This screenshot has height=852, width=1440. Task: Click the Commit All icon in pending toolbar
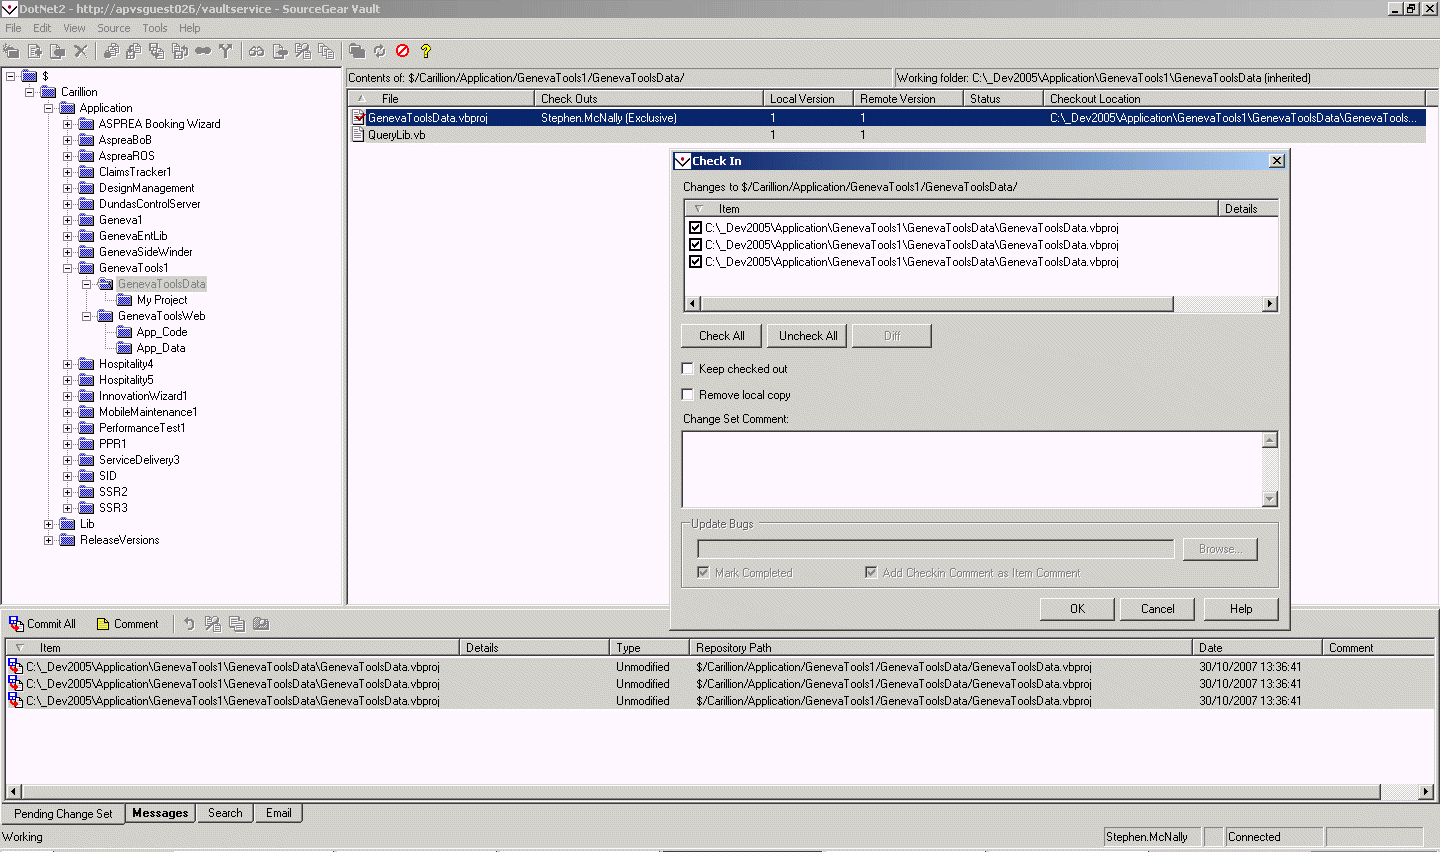coord(16,624)
